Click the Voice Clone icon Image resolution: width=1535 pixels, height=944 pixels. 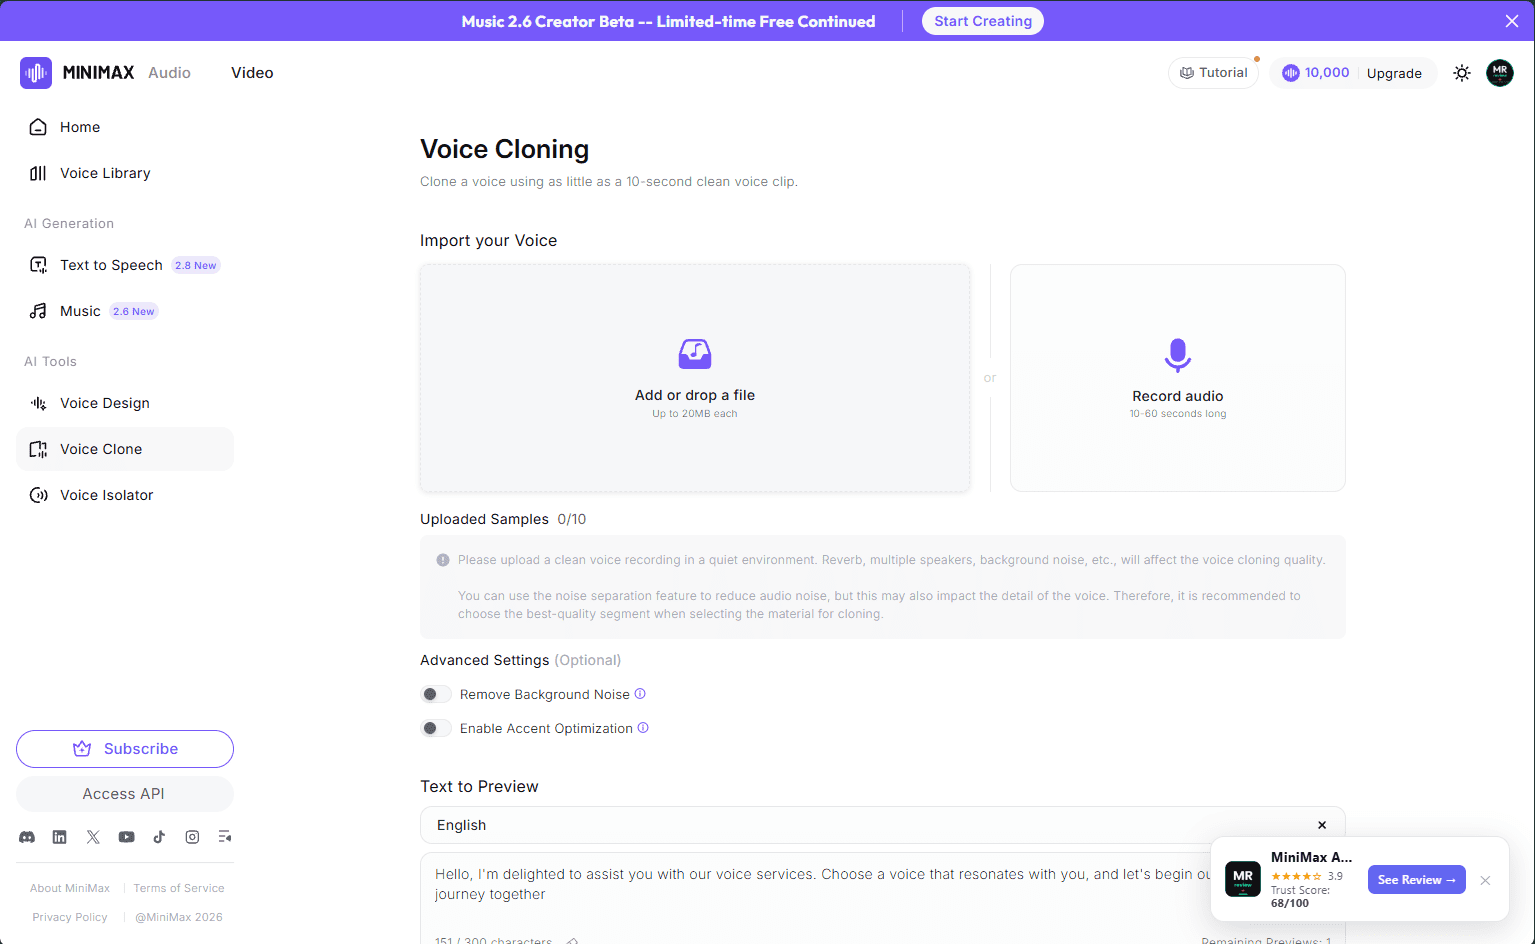tap(38, 449)
